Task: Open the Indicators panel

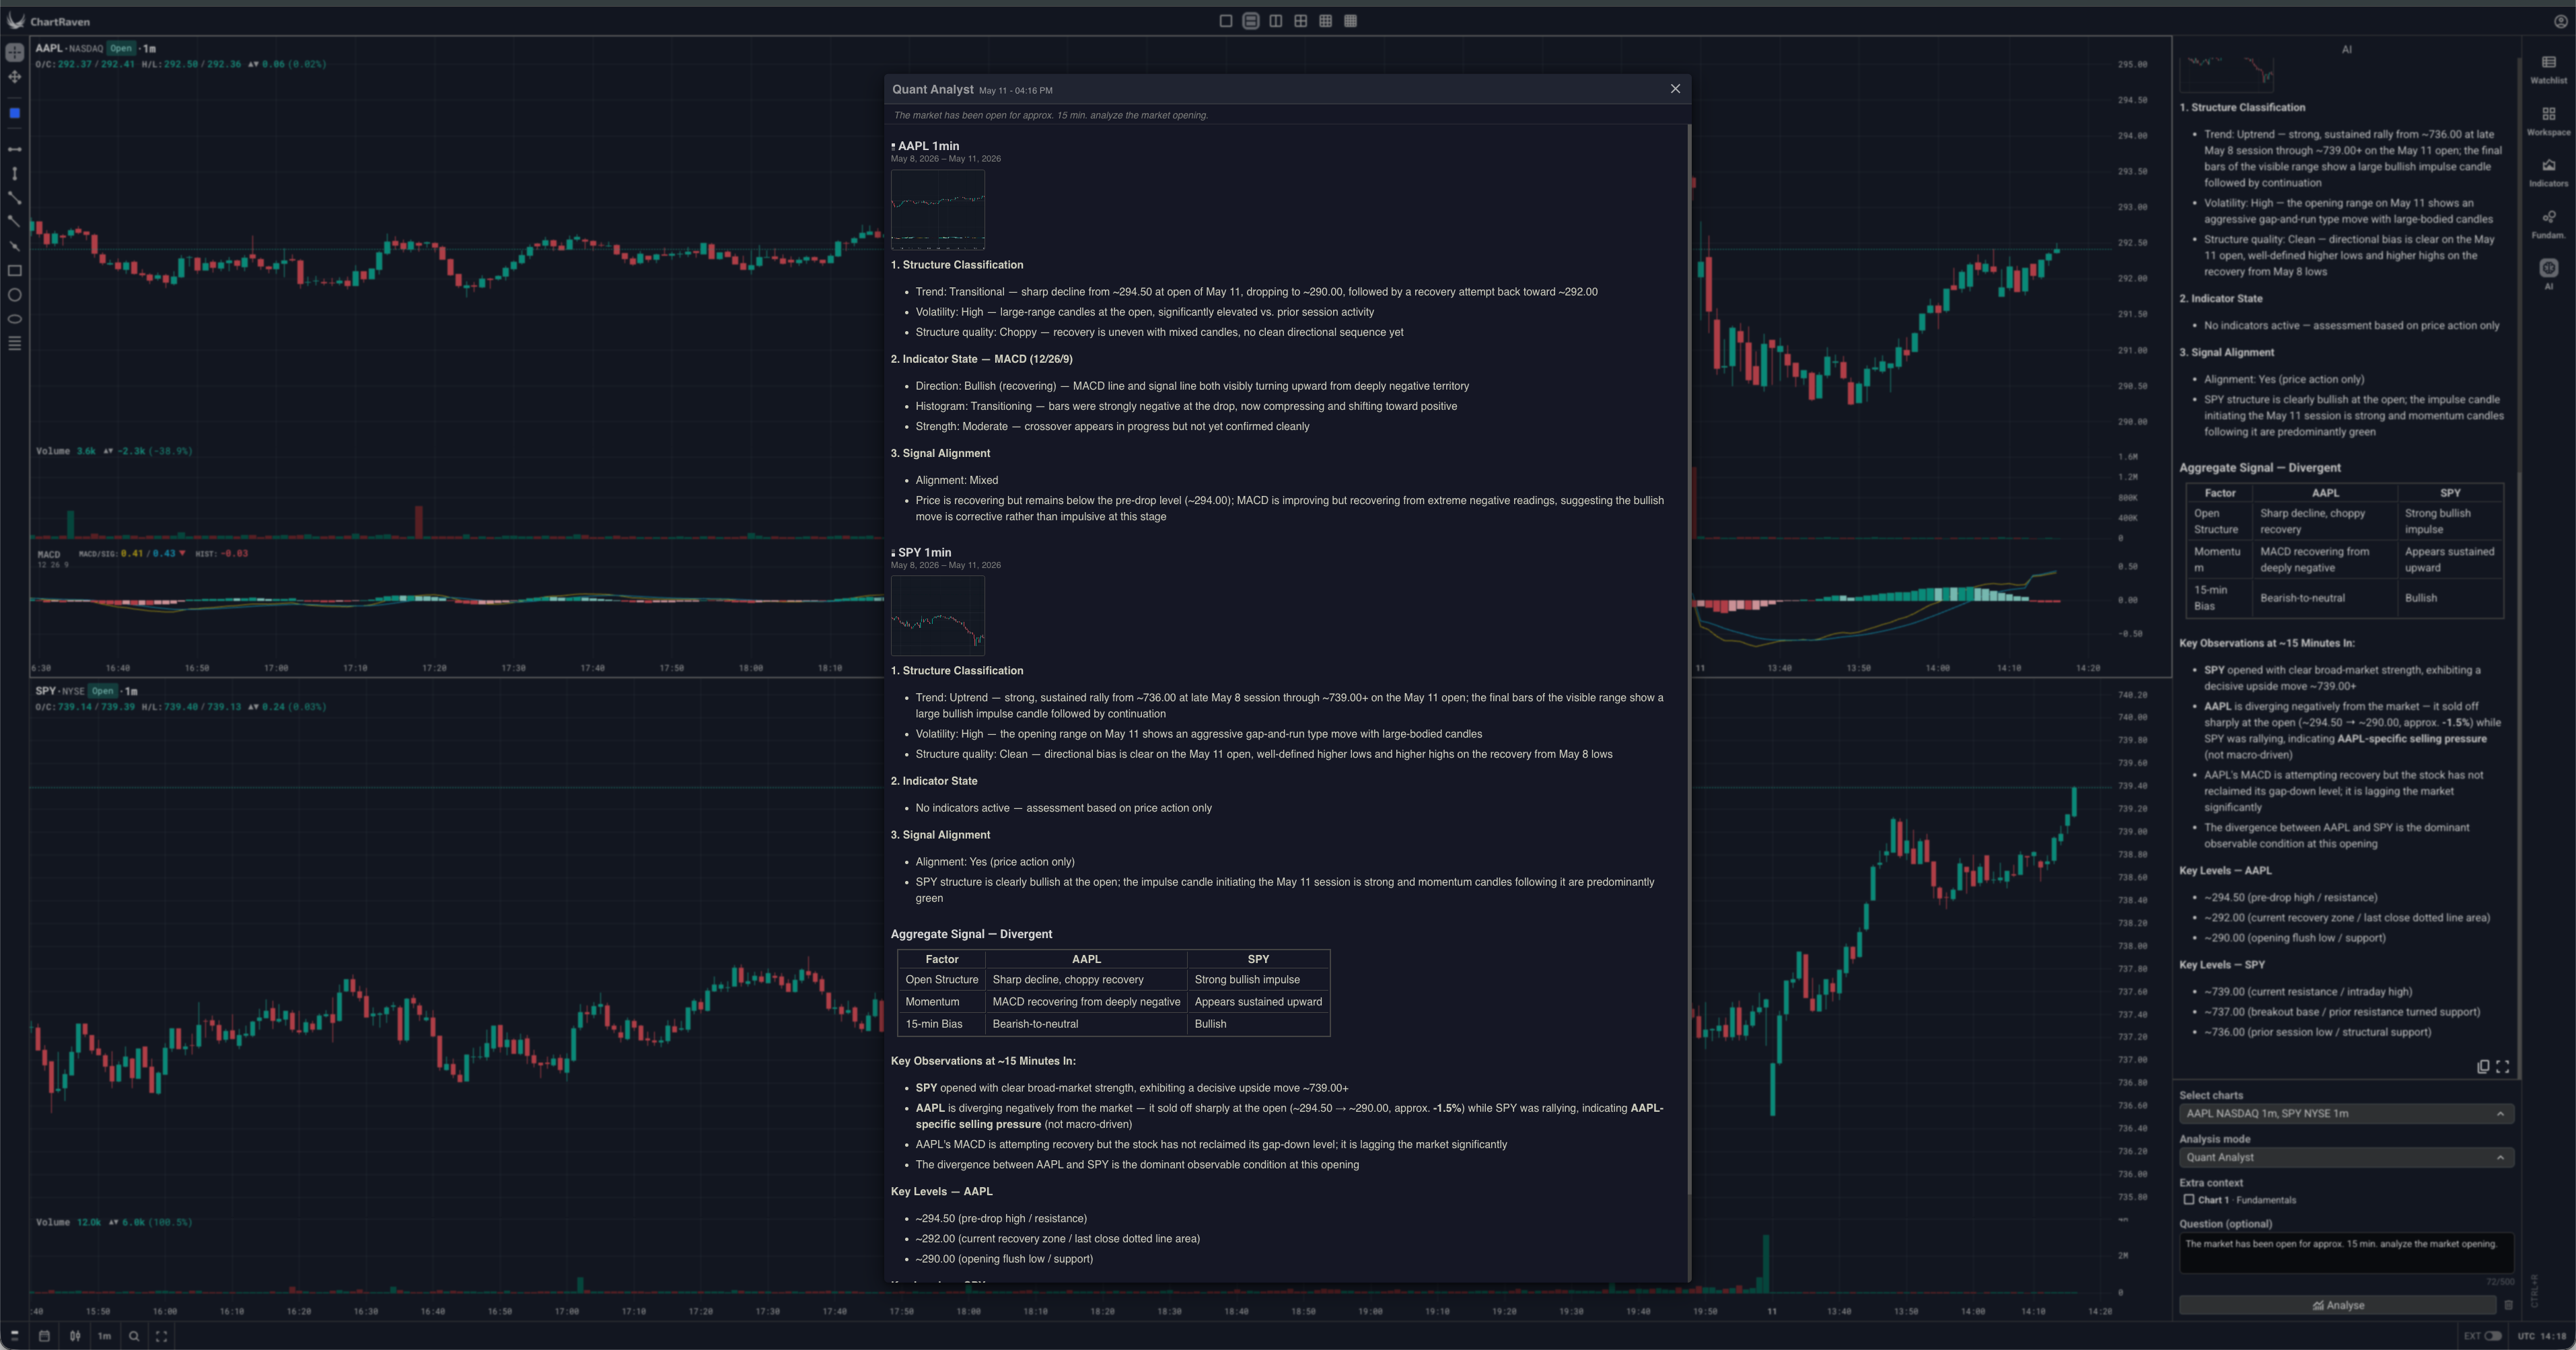Action: 2548,172
